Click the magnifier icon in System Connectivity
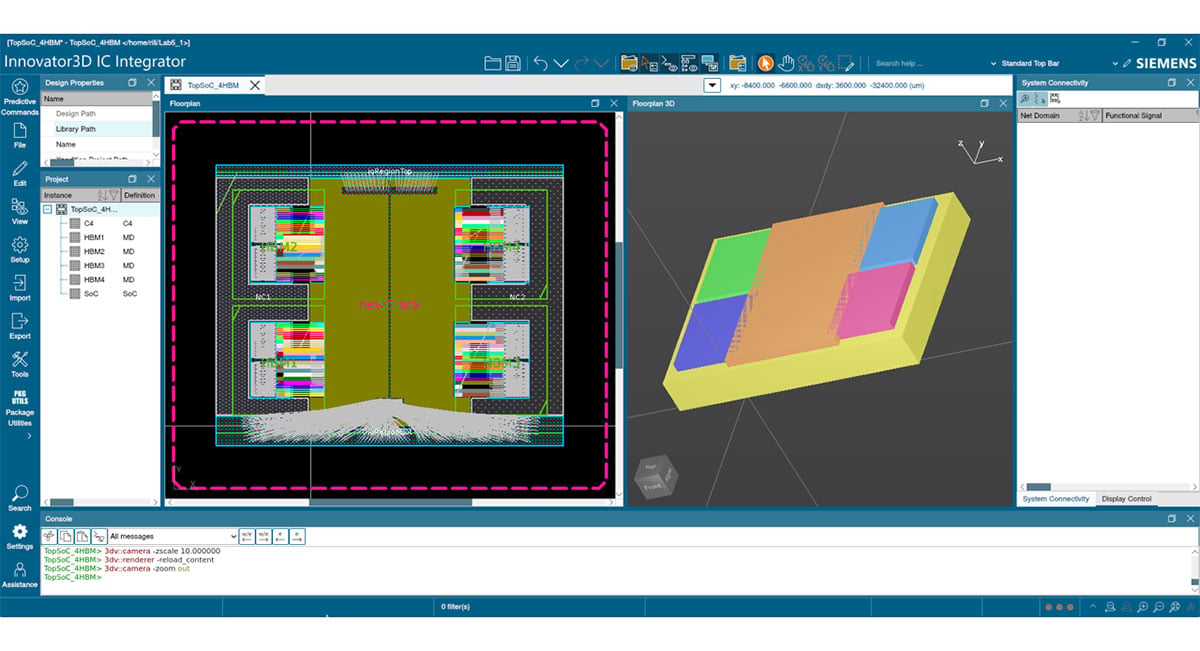 coord(1025,99)
